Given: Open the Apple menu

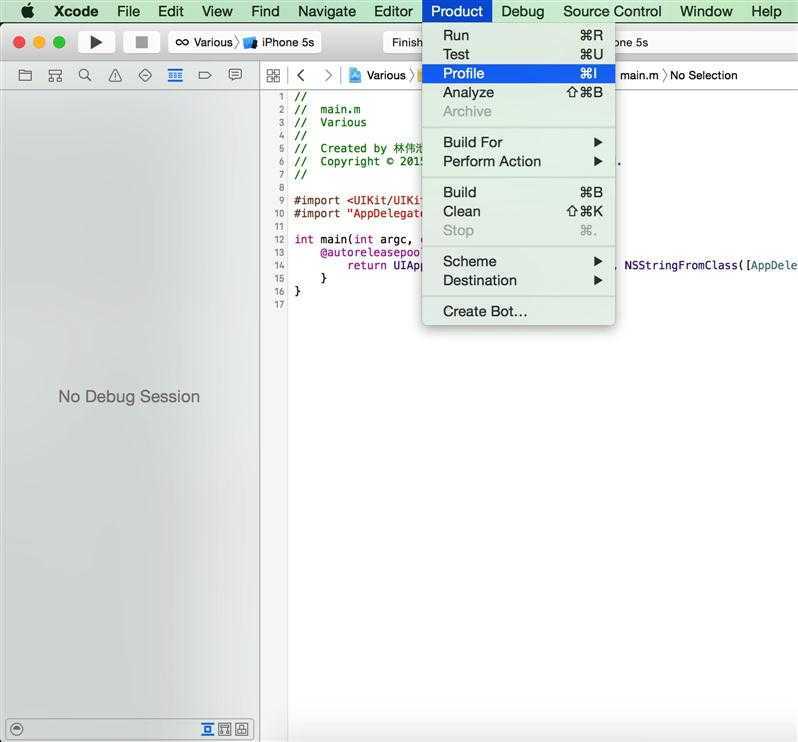Looking at the screenshot, I should pos(28,11).
